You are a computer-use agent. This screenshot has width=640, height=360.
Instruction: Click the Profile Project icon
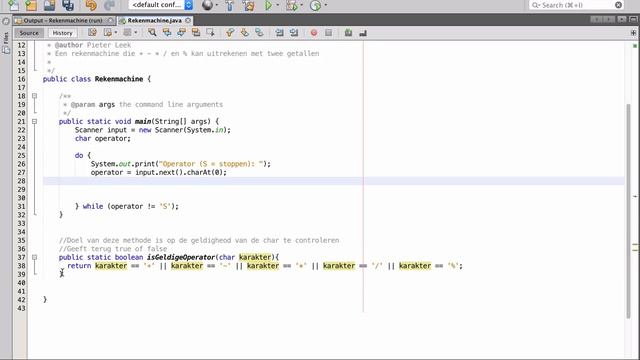[315, 5]
